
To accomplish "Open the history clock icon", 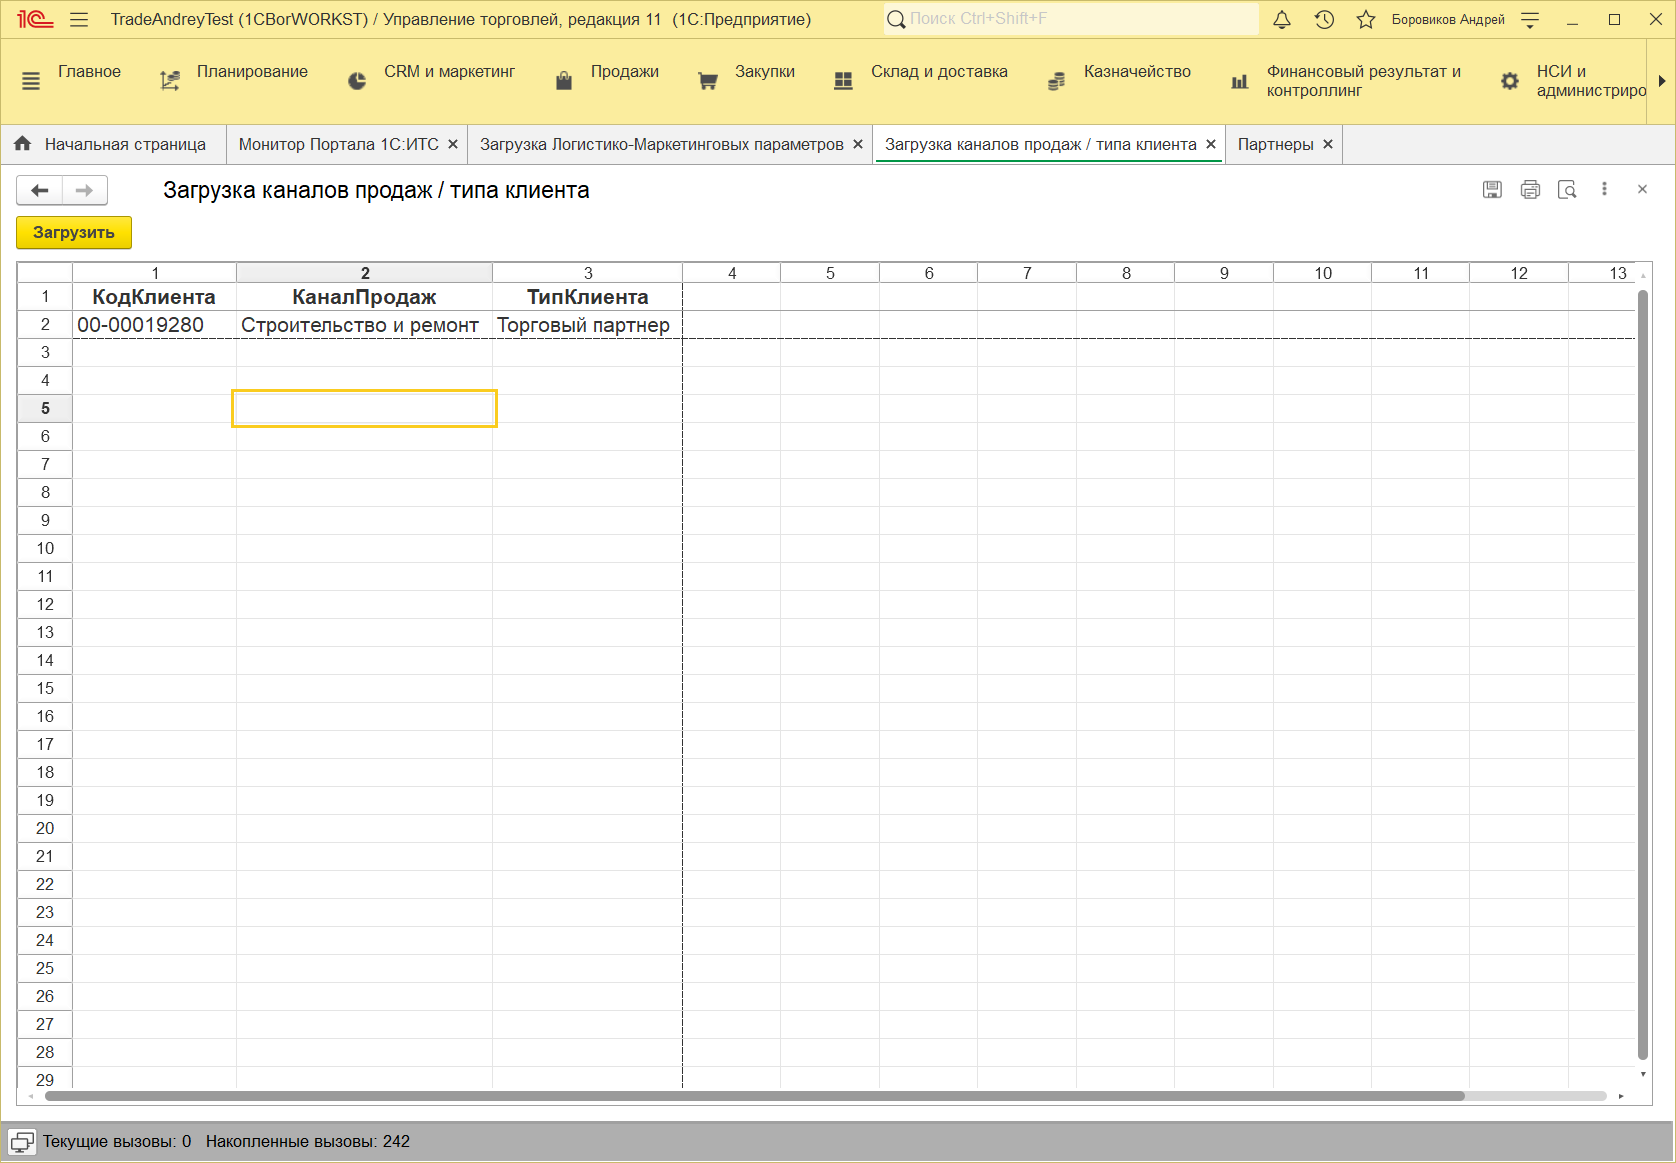I will click(1324, 20).
